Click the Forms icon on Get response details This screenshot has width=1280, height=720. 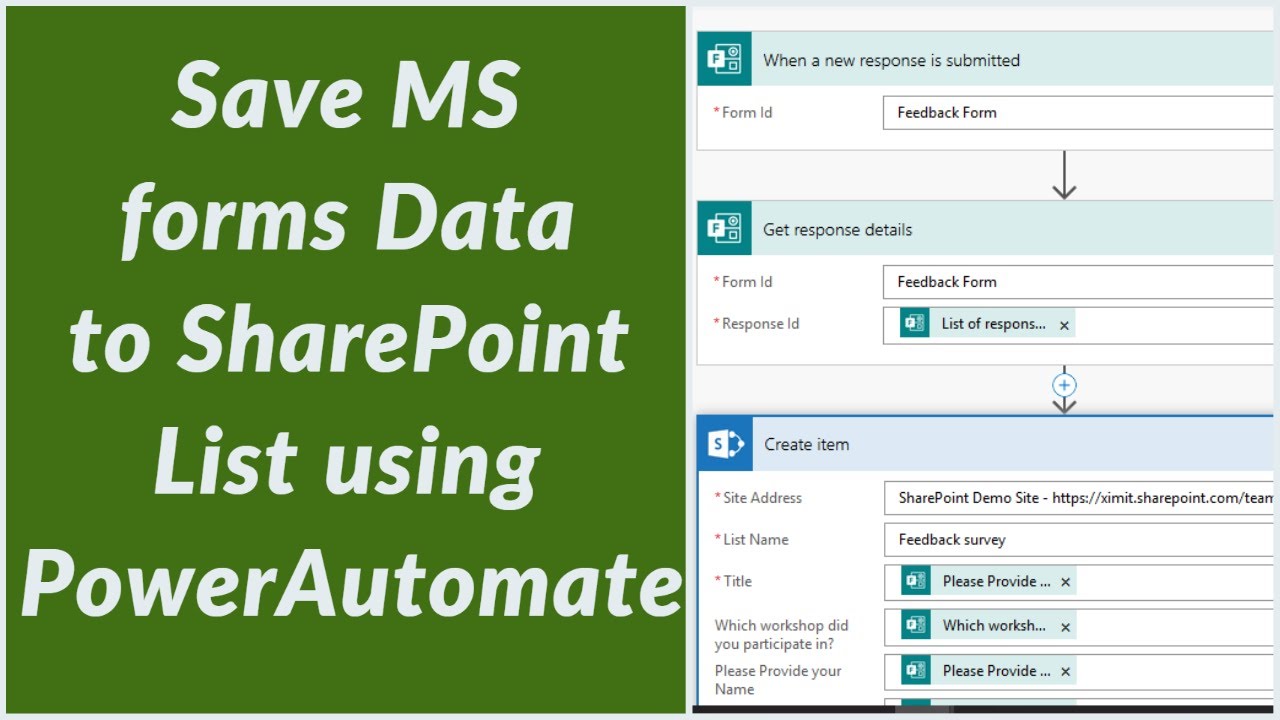(x=723, y=229)
